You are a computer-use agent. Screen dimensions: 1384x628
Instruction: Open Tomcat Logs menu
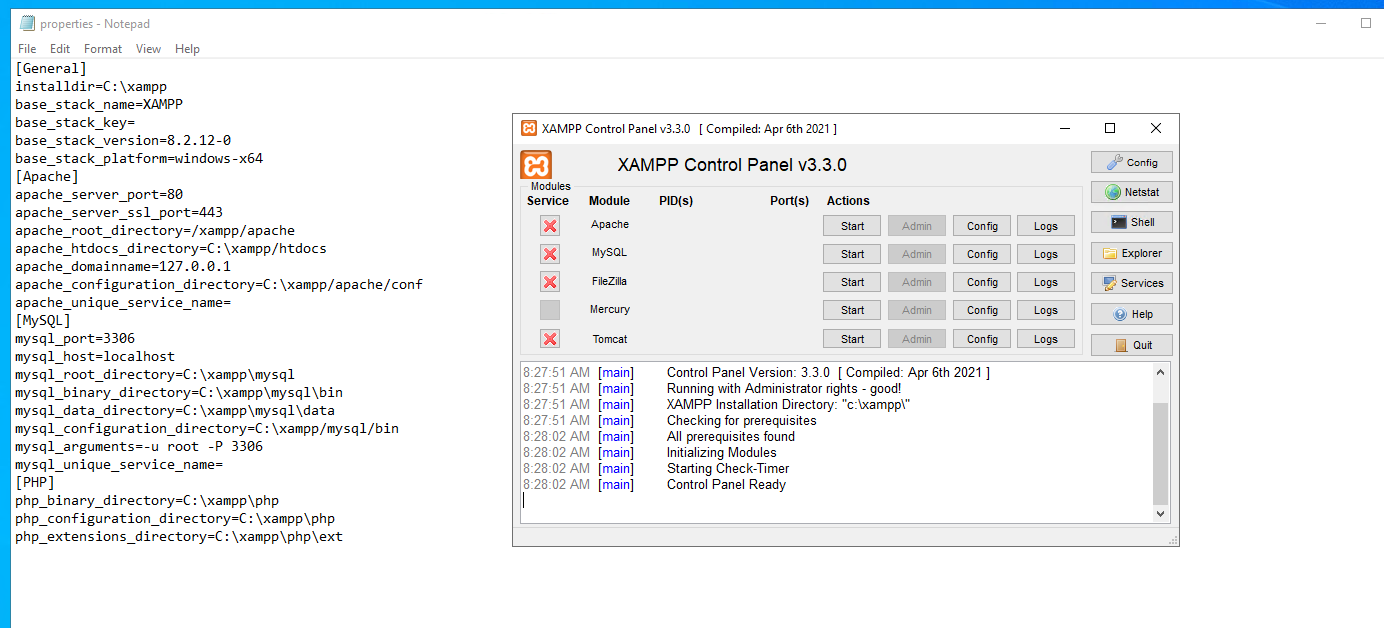point(1046,339)
